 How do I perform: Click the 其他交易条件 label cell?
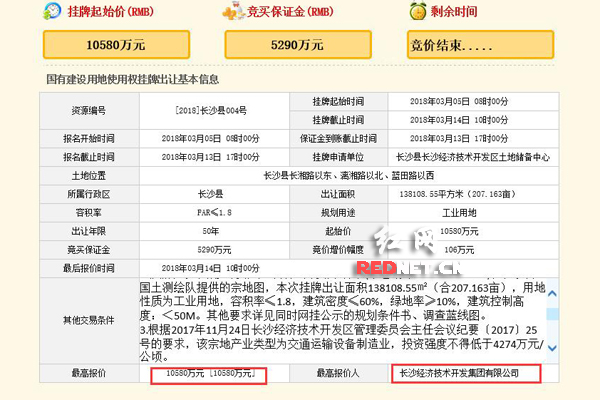click(x=89, y=320)
